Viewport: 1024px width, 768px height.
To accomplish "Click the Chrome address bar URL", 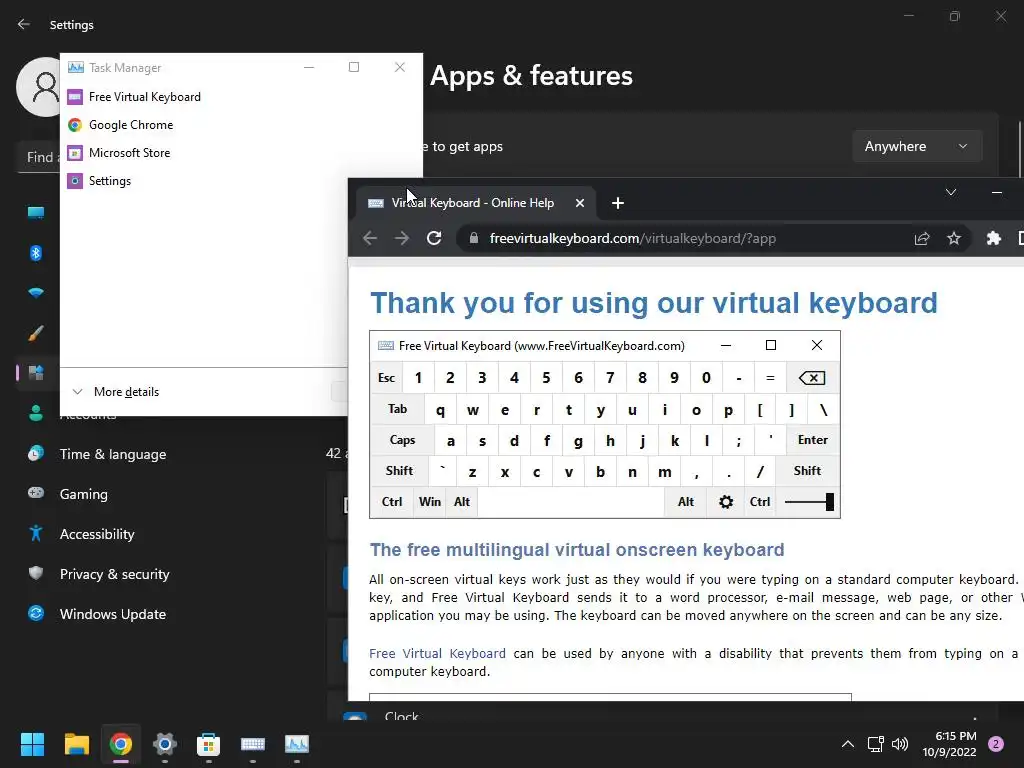I will pos(632,238).
